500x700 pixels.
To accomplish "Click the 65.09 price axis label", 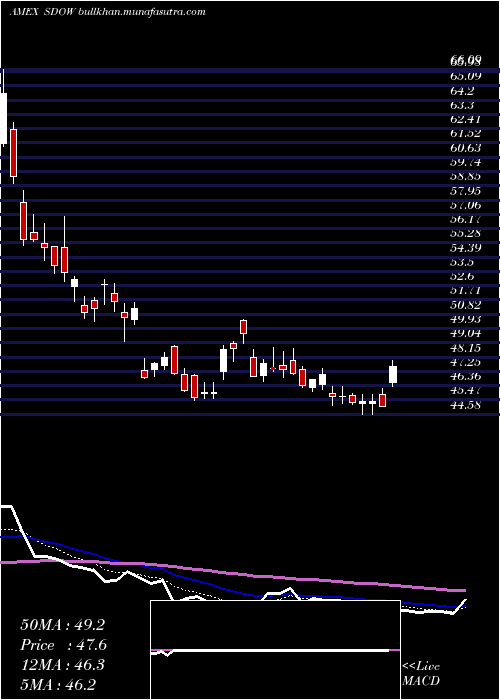I will pos(466,76).
